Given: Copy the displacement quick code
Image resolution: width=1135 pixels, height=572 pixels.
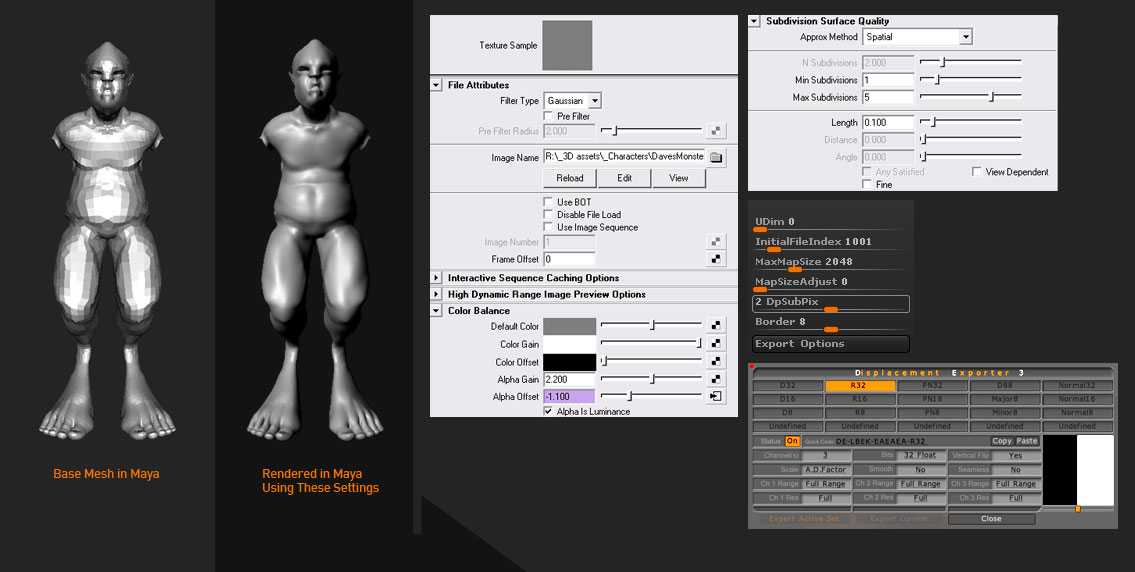Looking at the screenshot, I should [1002, 441].
